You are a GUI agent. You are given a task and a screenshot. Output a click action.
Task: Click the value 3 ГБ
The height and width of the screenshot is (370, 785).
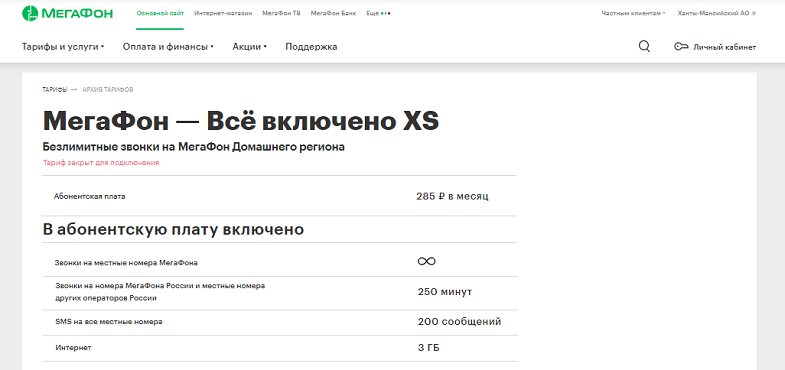point(429,347)
